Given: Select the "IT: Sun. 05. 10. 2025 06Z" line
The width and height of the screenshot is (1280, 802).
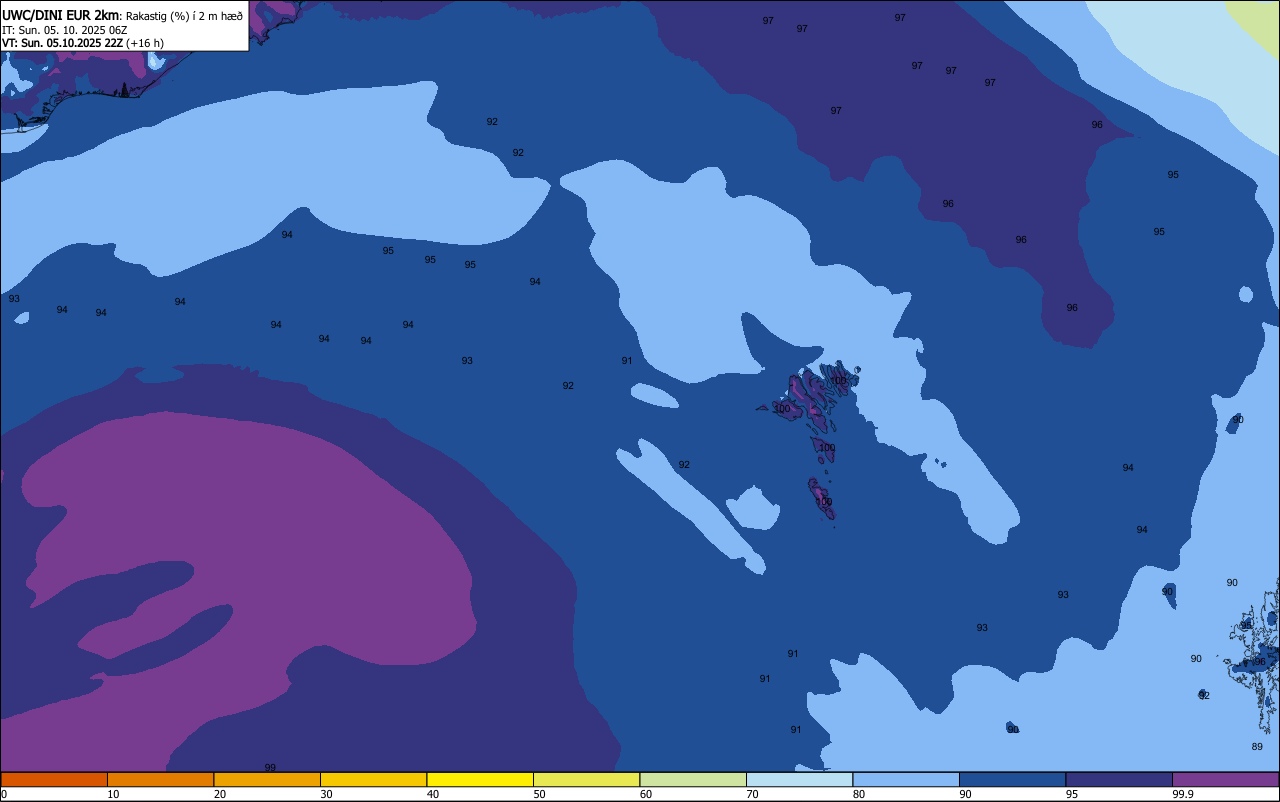Looking at the screenshot, I should click(x=64, y=30).
